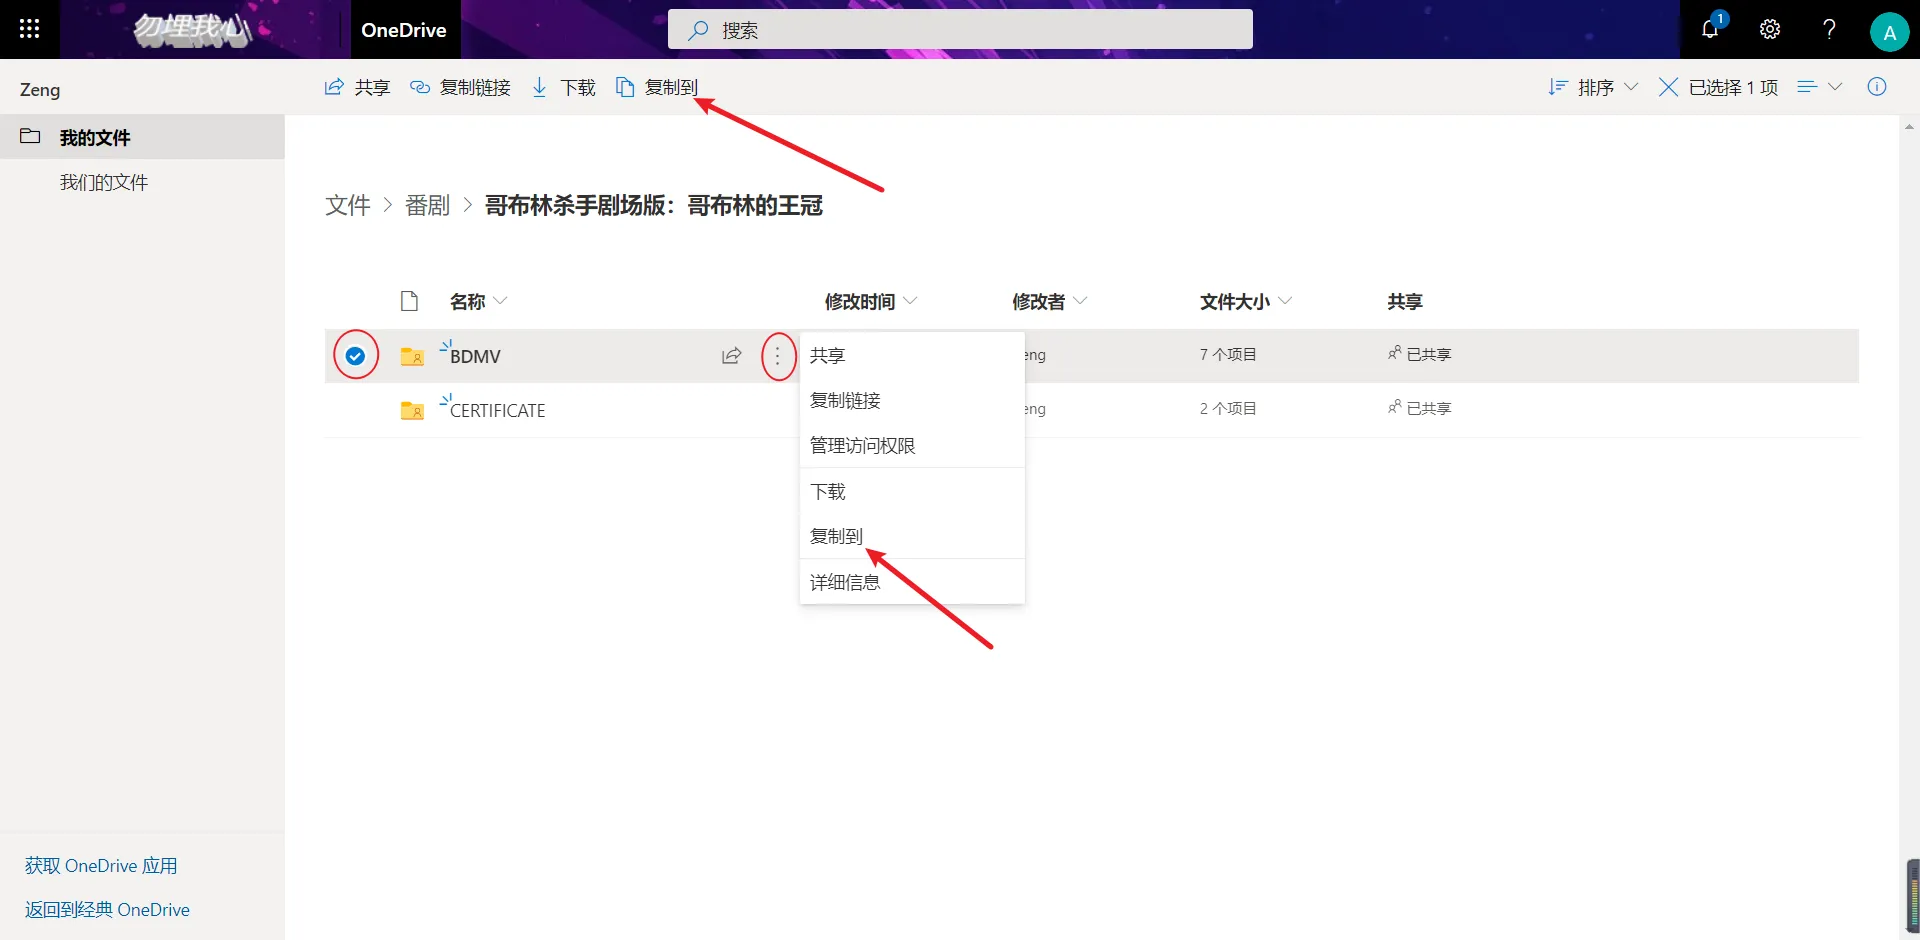This screenshot has width=1920, height=940.
Task: Click Get OneDrive apps (获取 OneDrive 应用) link
Action: (101, 866)
